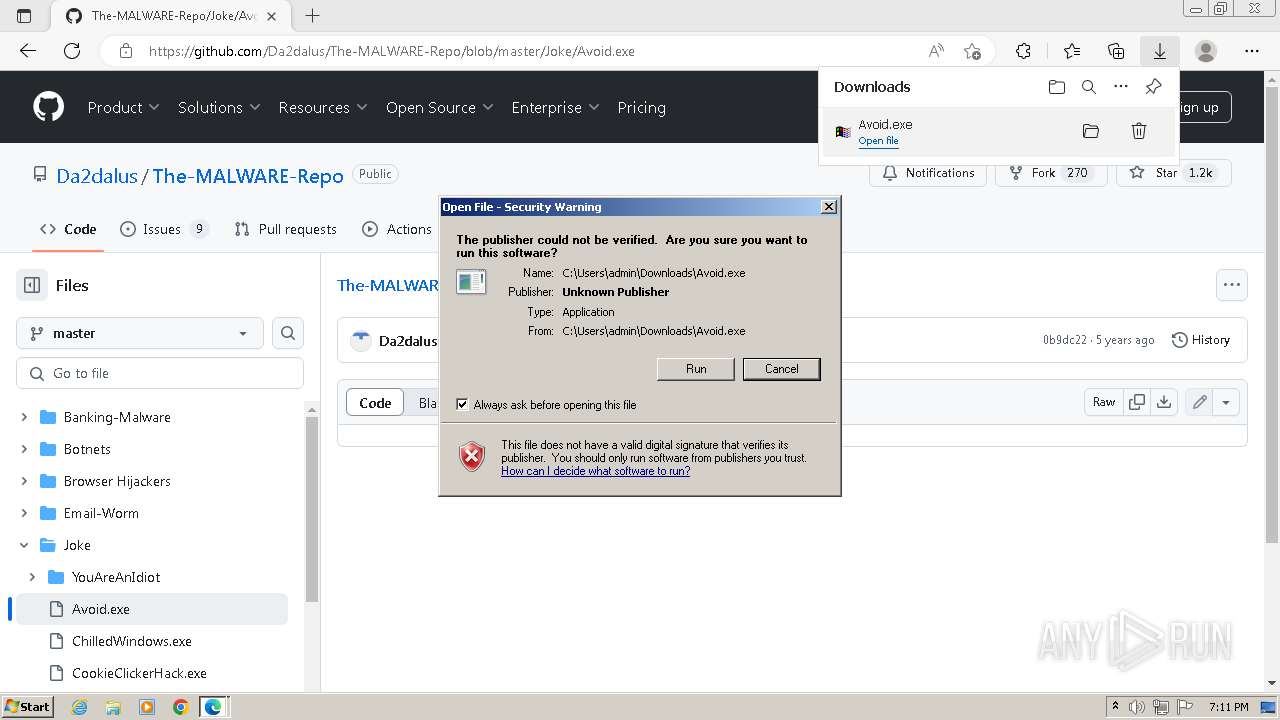Image resolution: width=1280 pixels, height=720 pixels.
Task: Open Collections icon in toolbar
Action: pyautogui.click(x=1116, y=51)
